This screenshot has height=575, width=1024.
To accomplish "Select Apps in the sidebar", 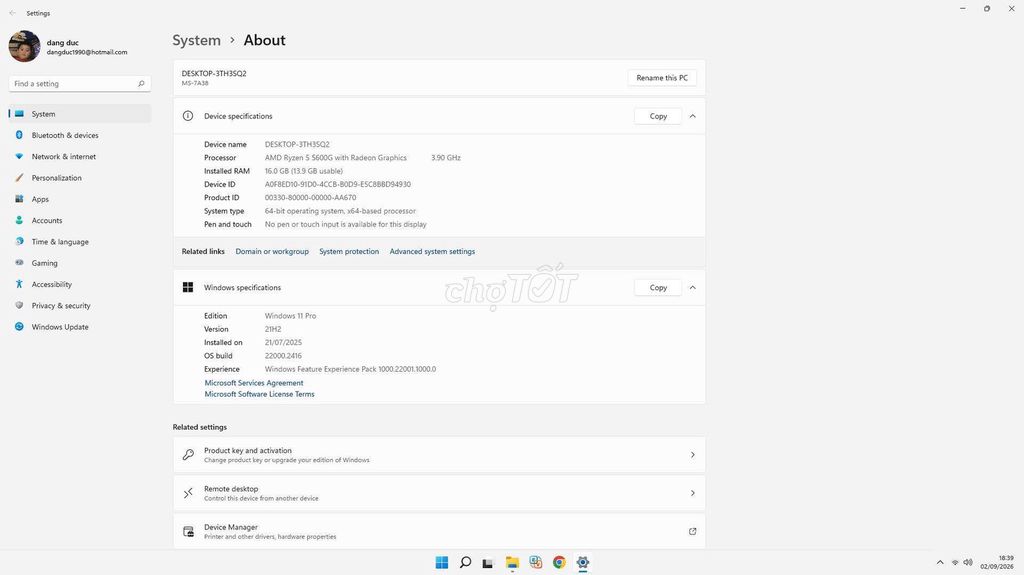I will (x=80, y=199).
